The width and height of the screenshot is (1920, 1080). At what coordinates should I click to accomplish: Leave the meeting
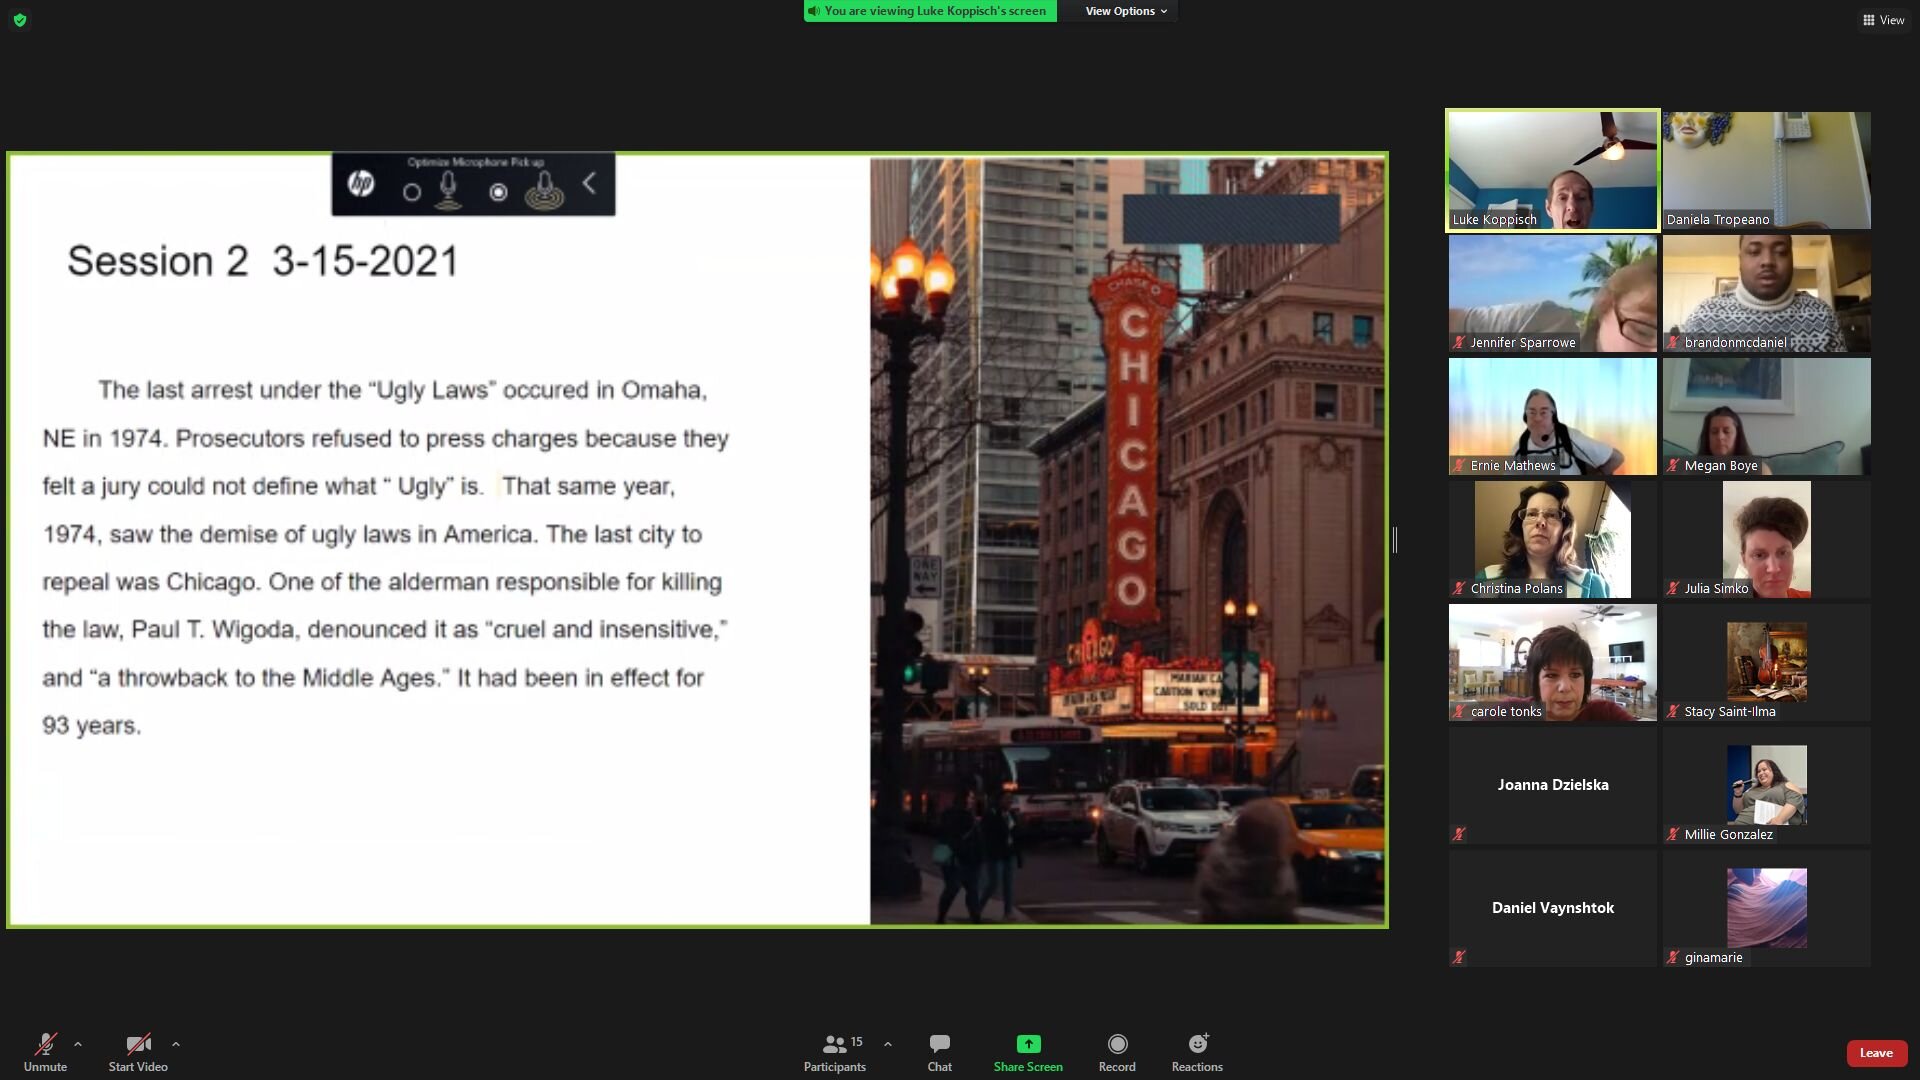(1876, 1053)
